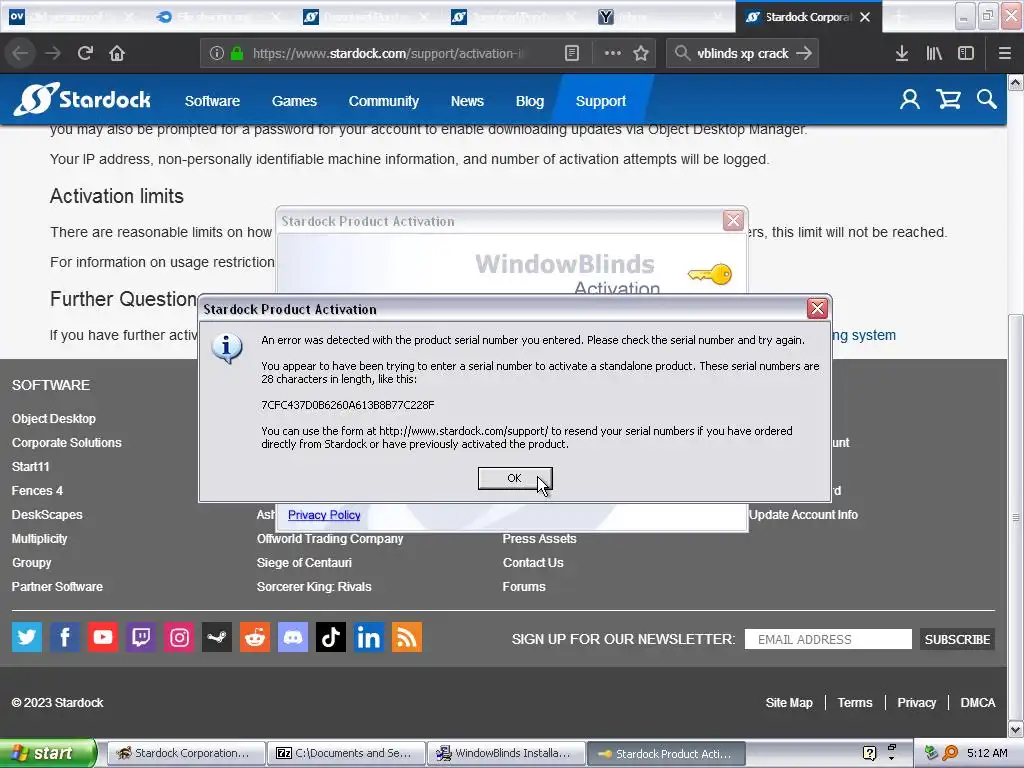This screenshot has height=768, width=1024.
Task: Open Stardock's Twitch channel
Action: pos(140,637)
